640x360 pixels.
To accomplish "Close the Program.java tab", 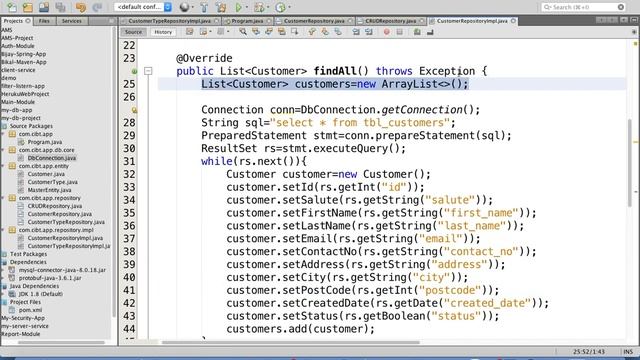I will pyautogui.click(x=269, y=21).
